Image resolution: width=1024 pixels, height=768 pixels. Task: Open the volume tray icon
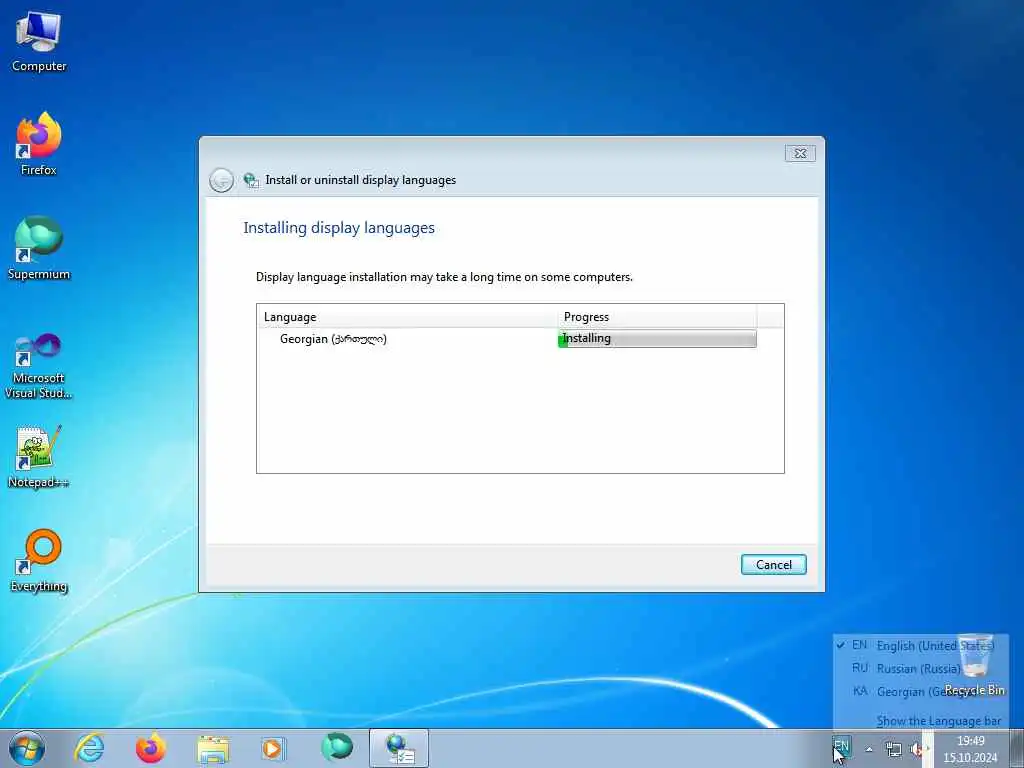[x=917, y=749]
